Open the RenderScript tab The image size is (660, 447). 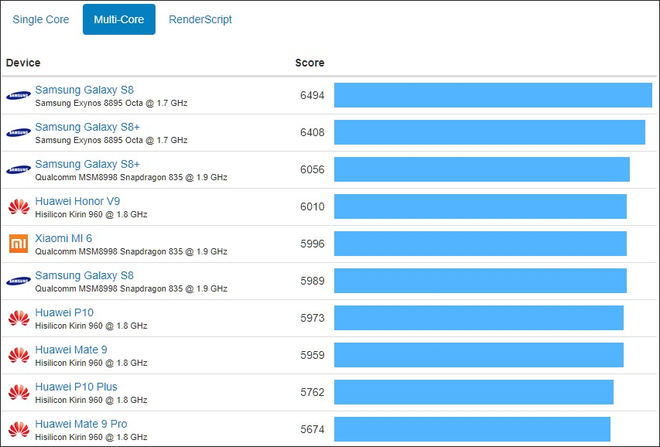pyautogui.click(x=200, y=20)
